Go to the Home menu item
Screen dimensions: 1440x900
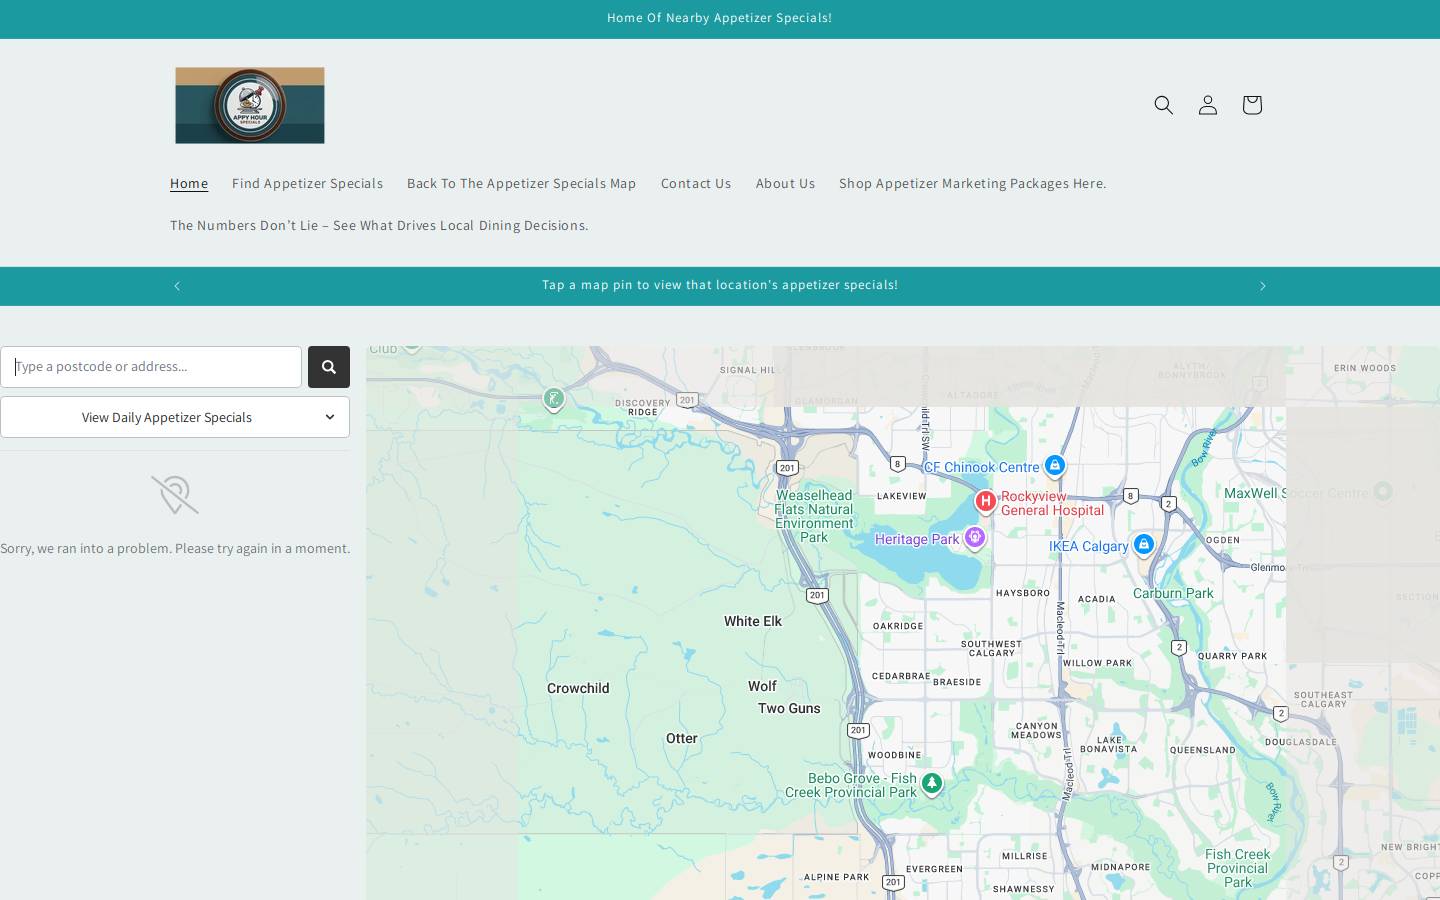(189, 183)
